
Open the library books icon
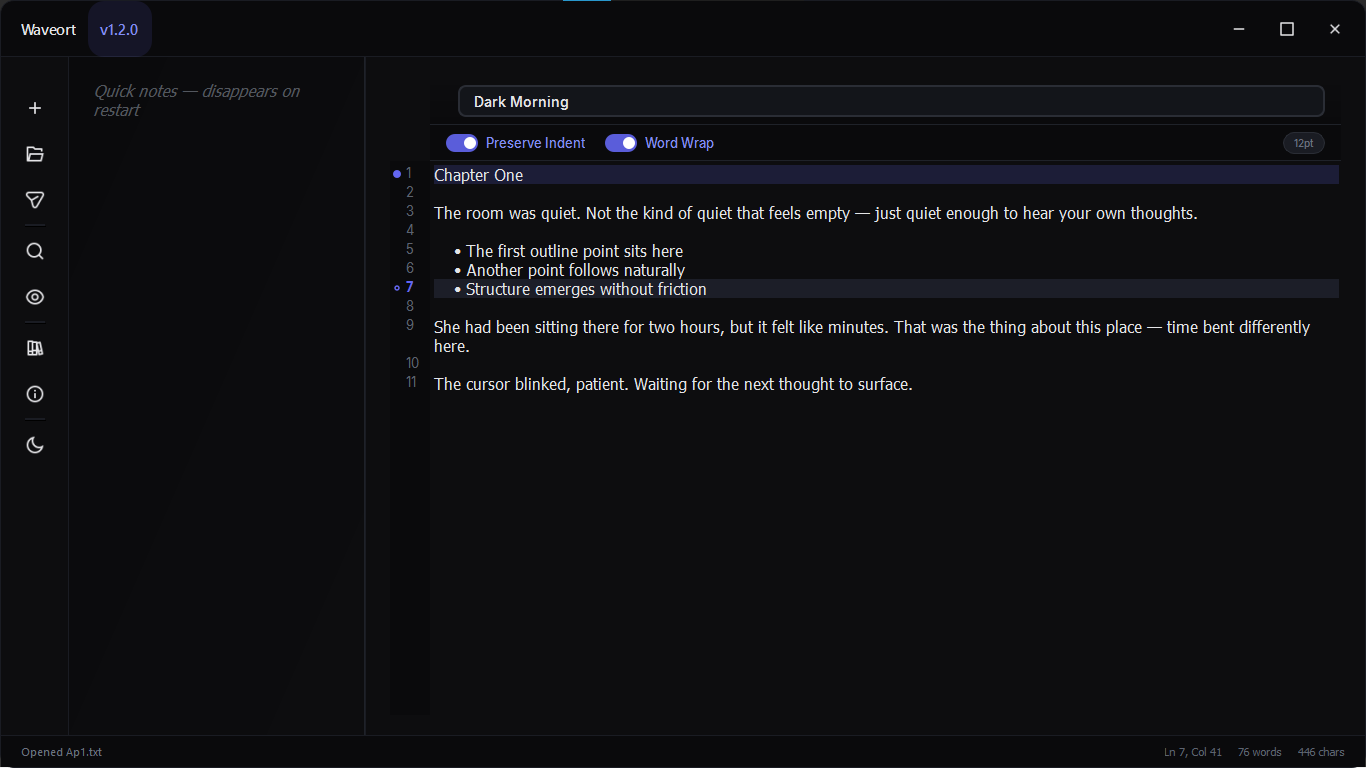point(35,348)
